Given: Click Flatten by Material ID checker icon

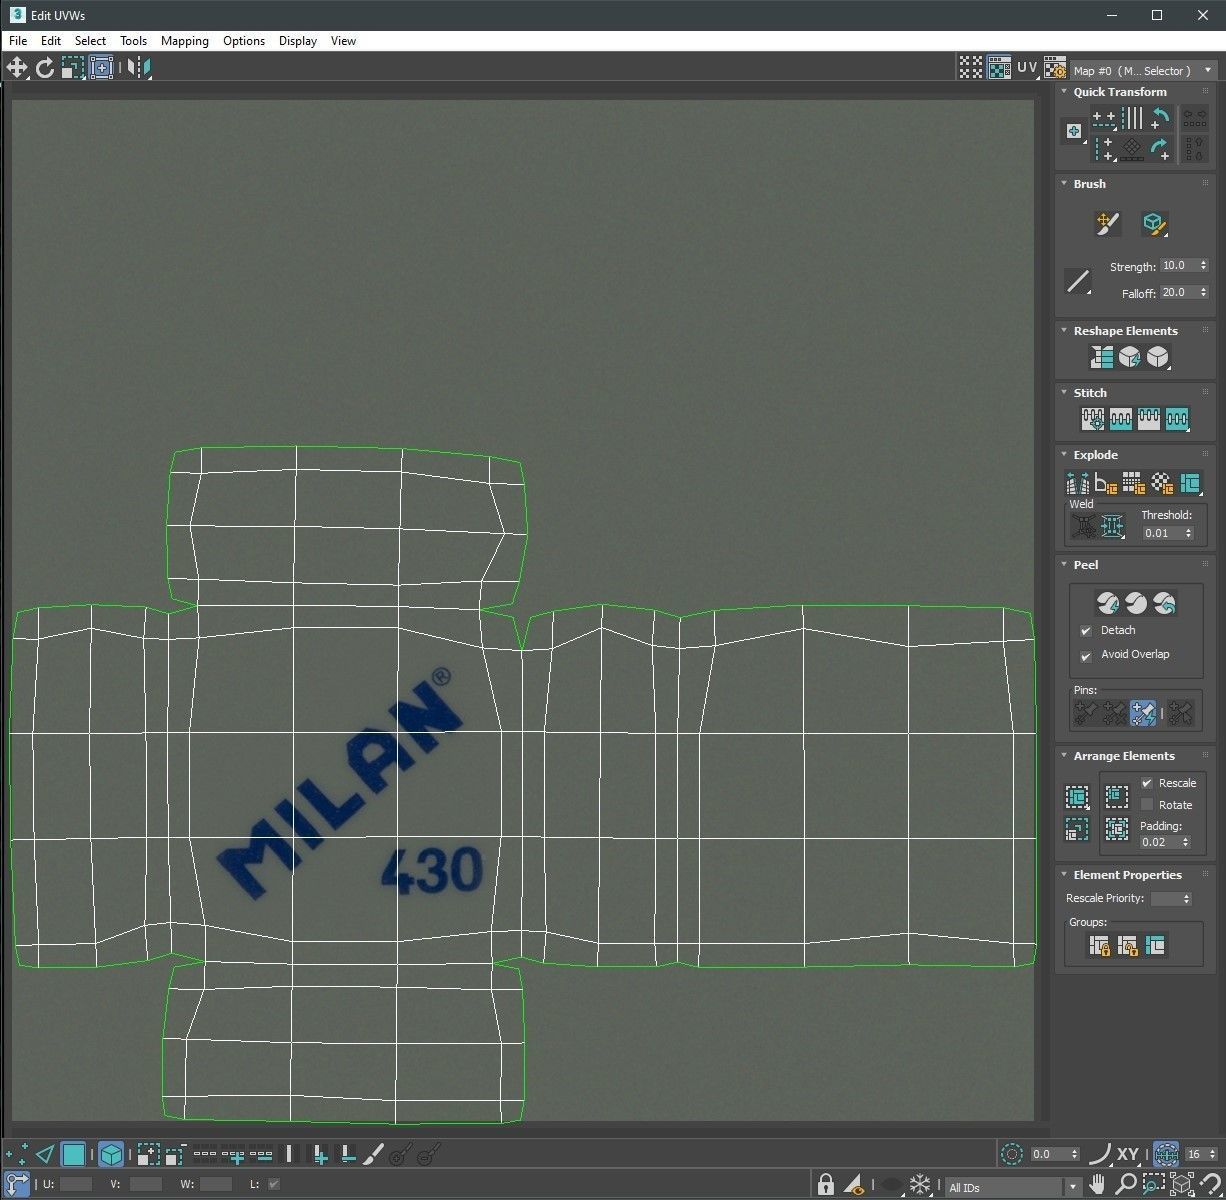Looking at the screenshot, I should coord(1161,484).
